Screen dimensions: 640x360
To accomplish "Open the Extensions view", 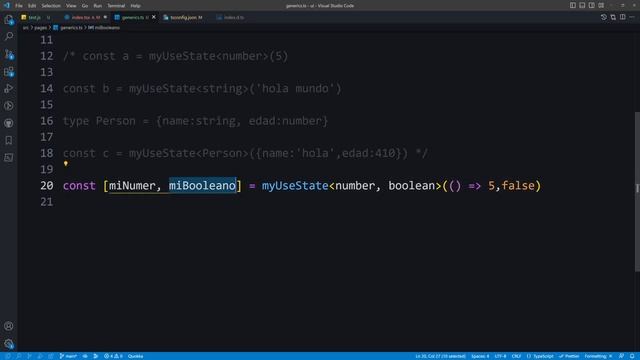I will pyautogui.click(x=9, y=72).
